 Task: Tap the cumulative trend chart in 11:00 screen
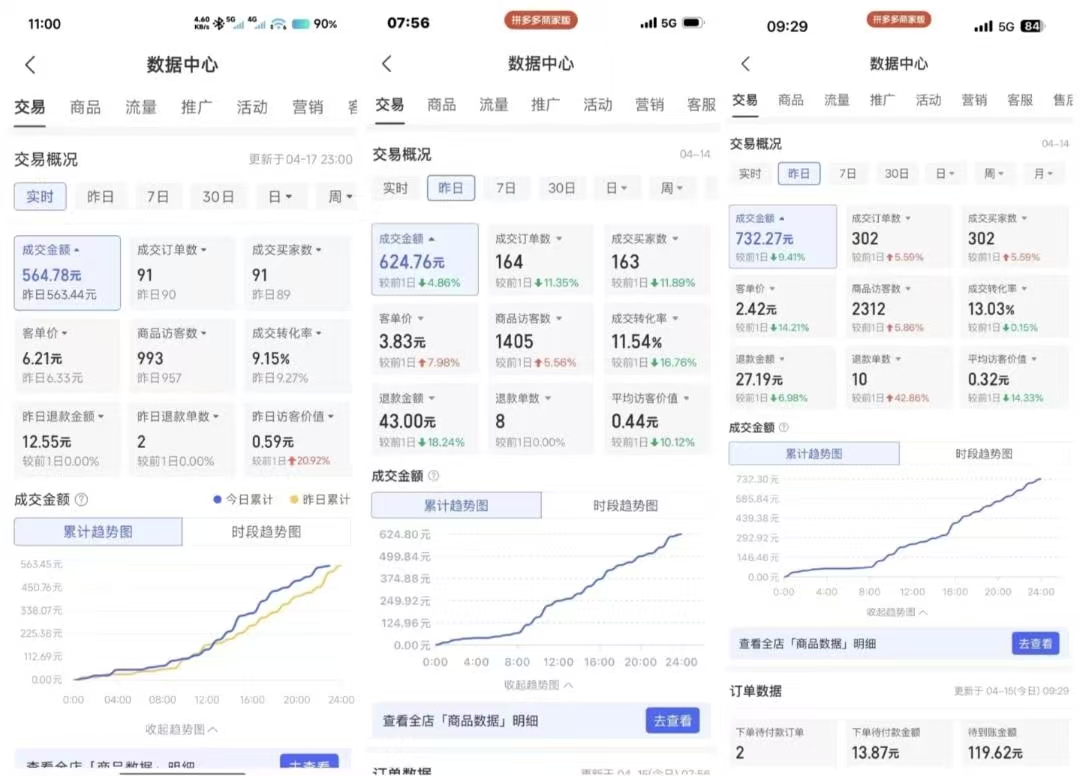187,632
